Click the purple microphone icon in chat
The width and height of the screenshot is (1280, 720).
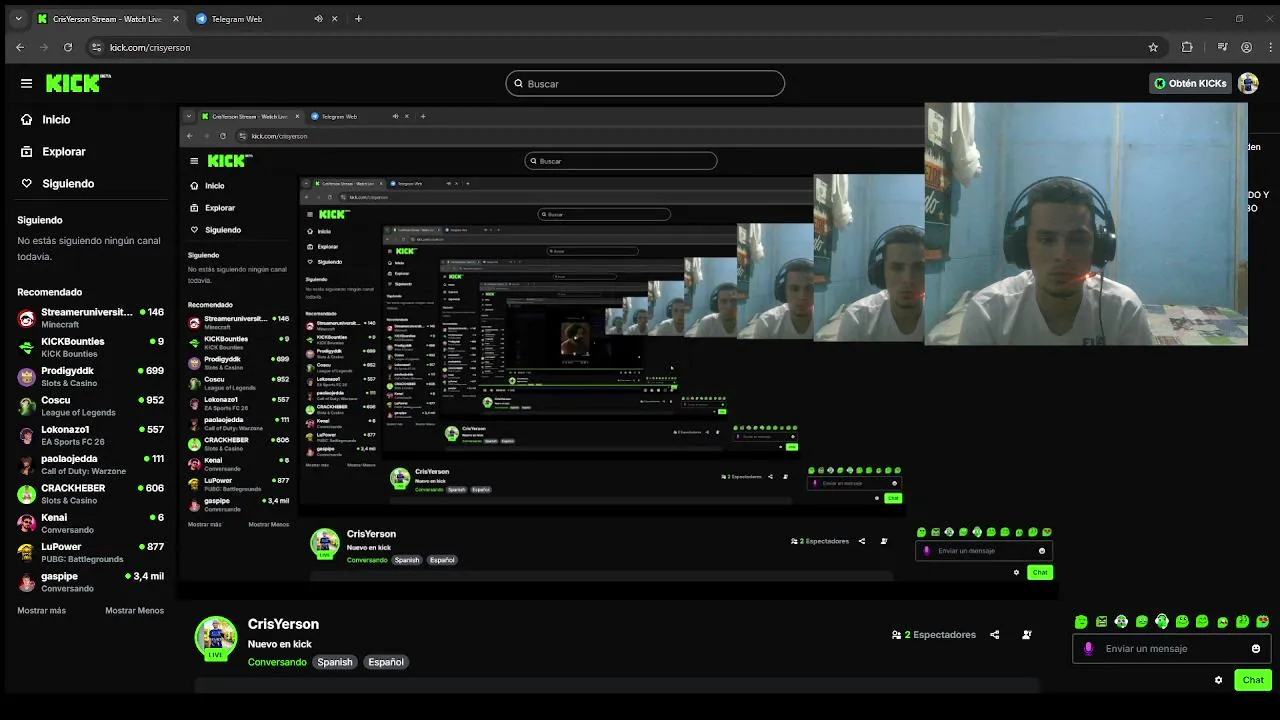click(x=1089, y=648)
